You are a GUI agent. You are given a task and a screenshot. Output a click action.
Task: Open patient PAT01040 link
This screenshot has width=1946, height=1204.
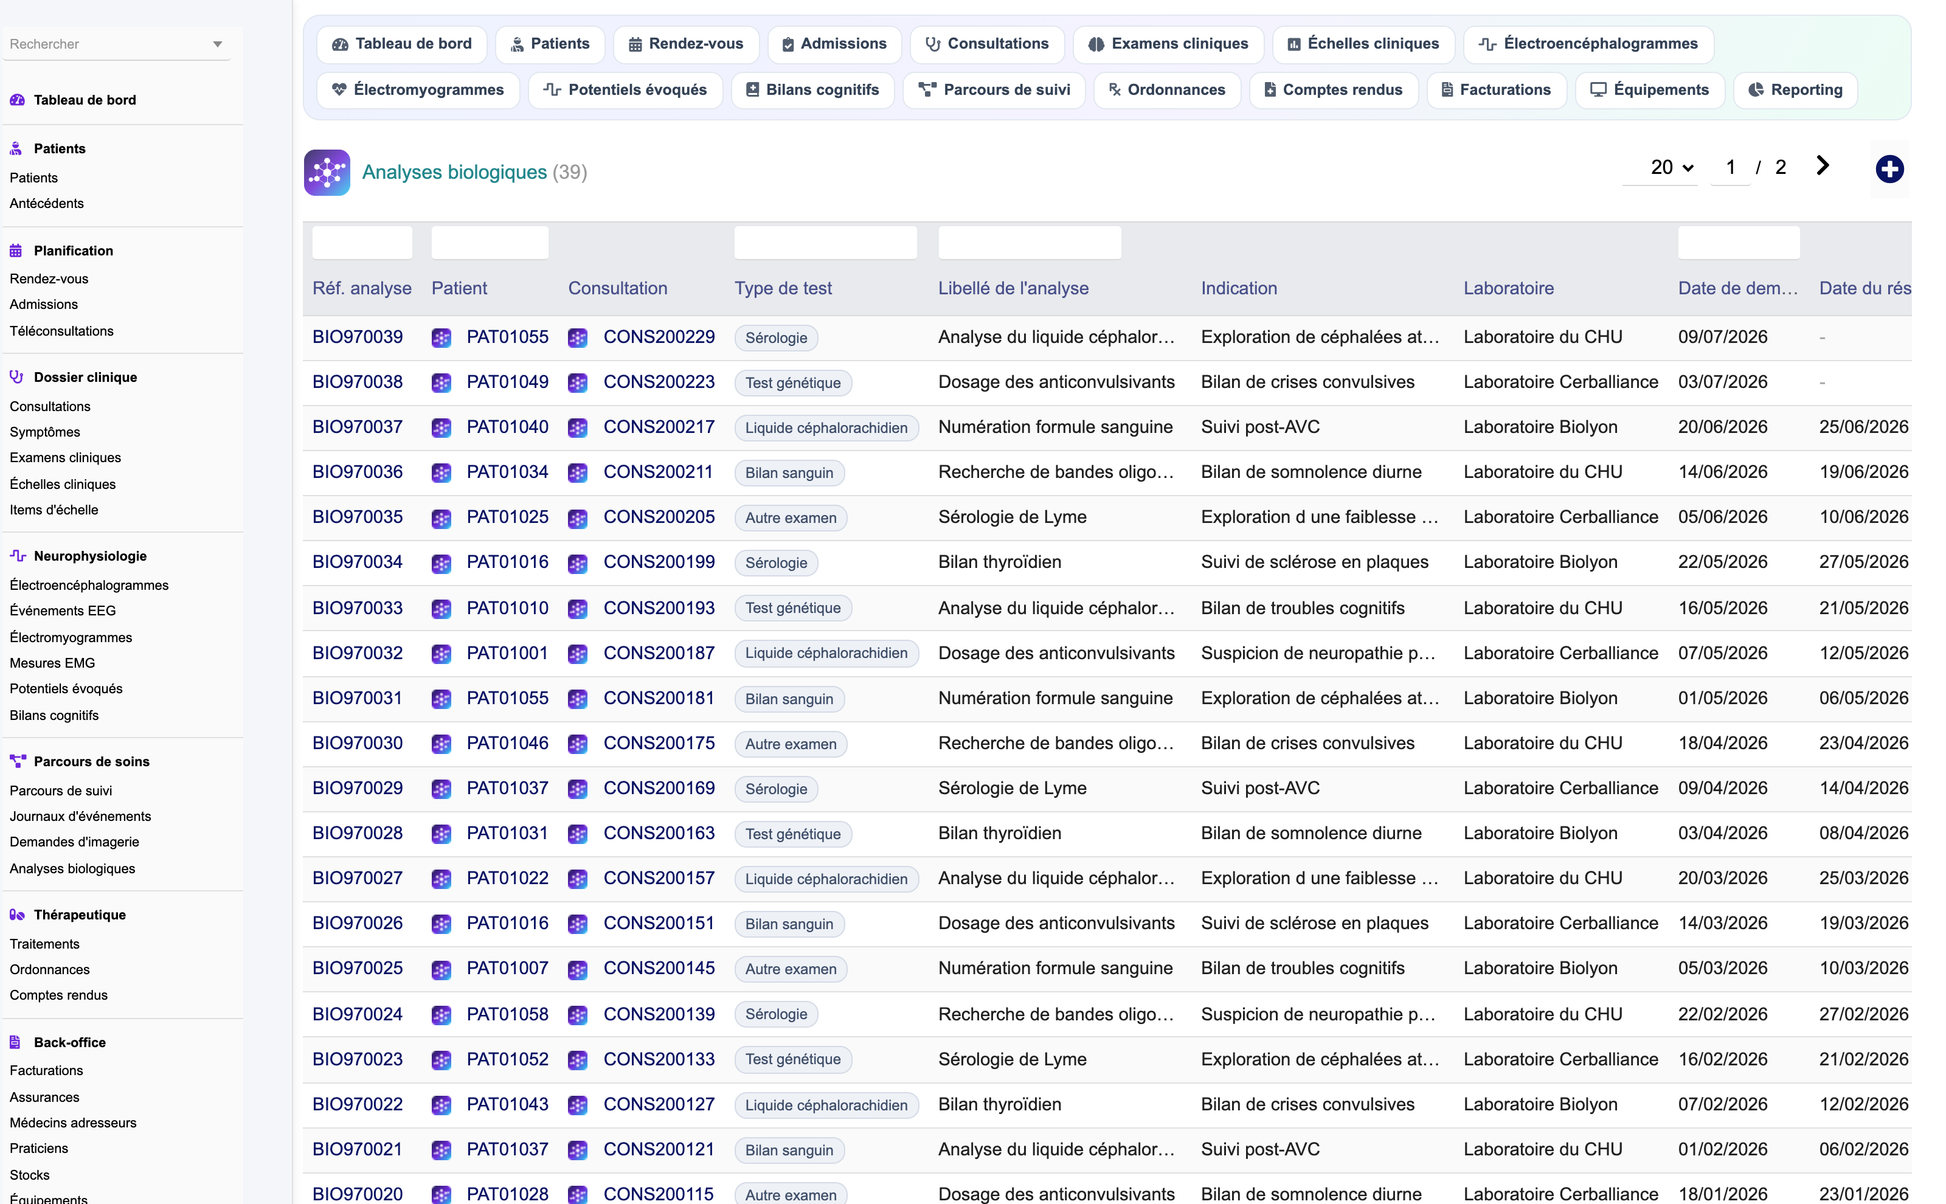[x=508, y=427]
